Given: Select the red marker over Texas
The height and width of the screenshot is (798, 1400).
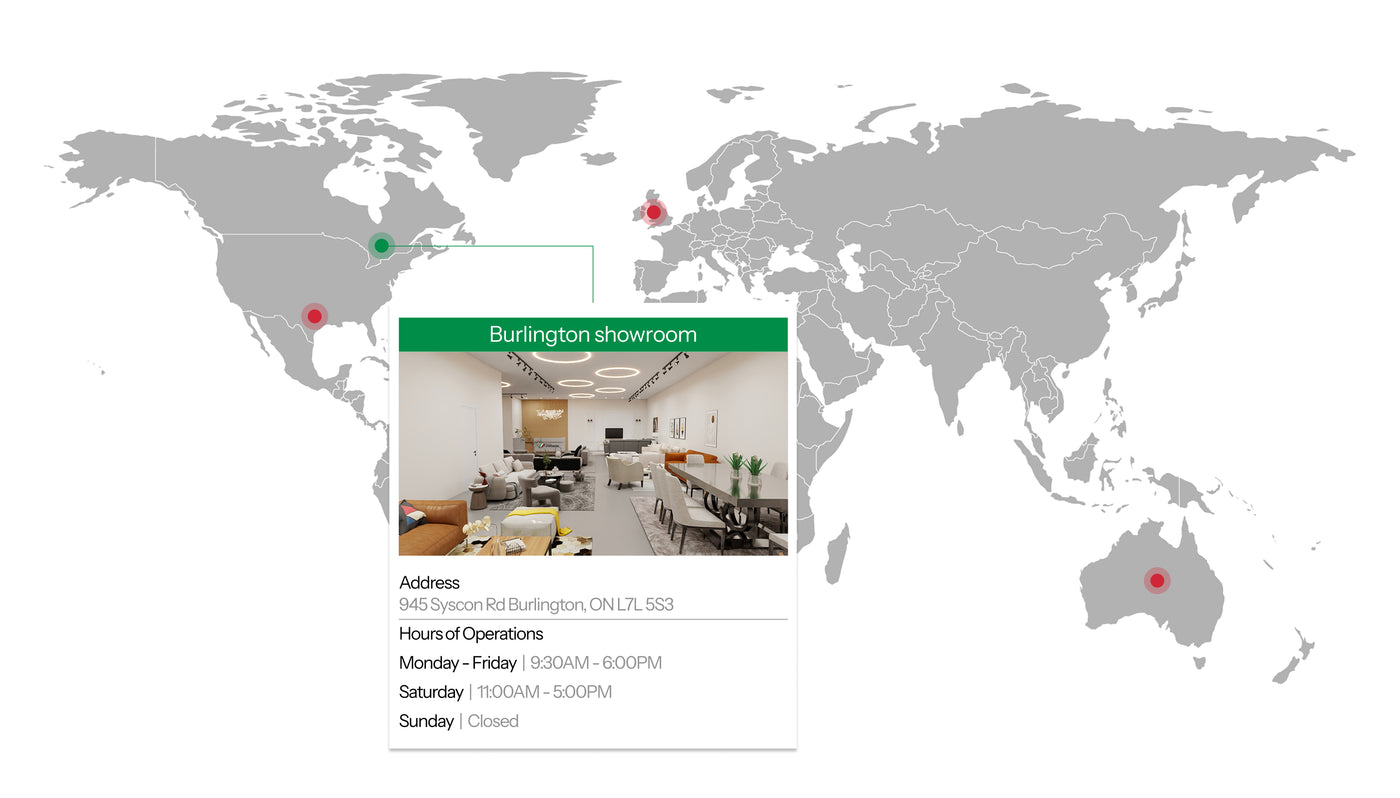Looking at the screenshot, I should pos(314,316).
